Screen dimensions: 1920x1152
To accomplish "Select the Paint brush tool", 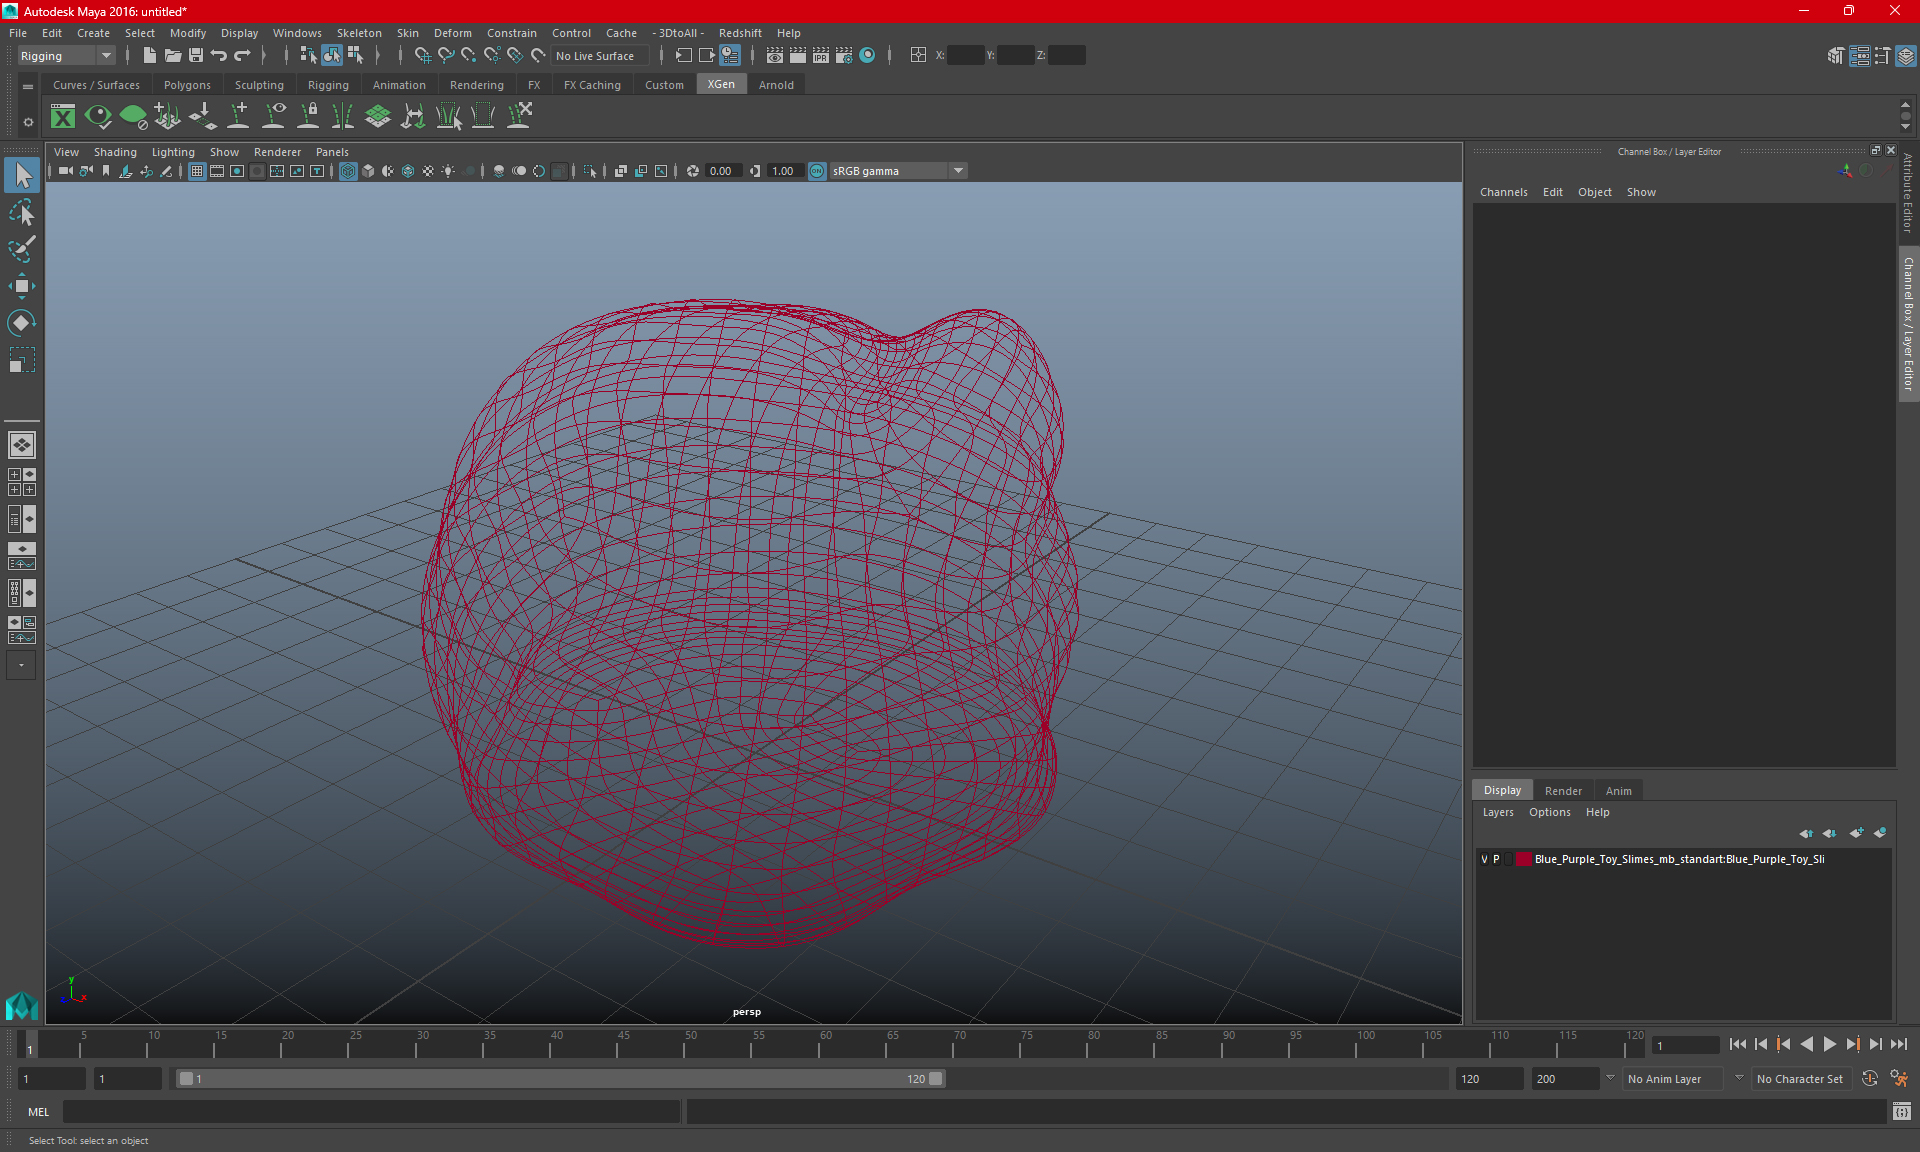I will (21, 248).
